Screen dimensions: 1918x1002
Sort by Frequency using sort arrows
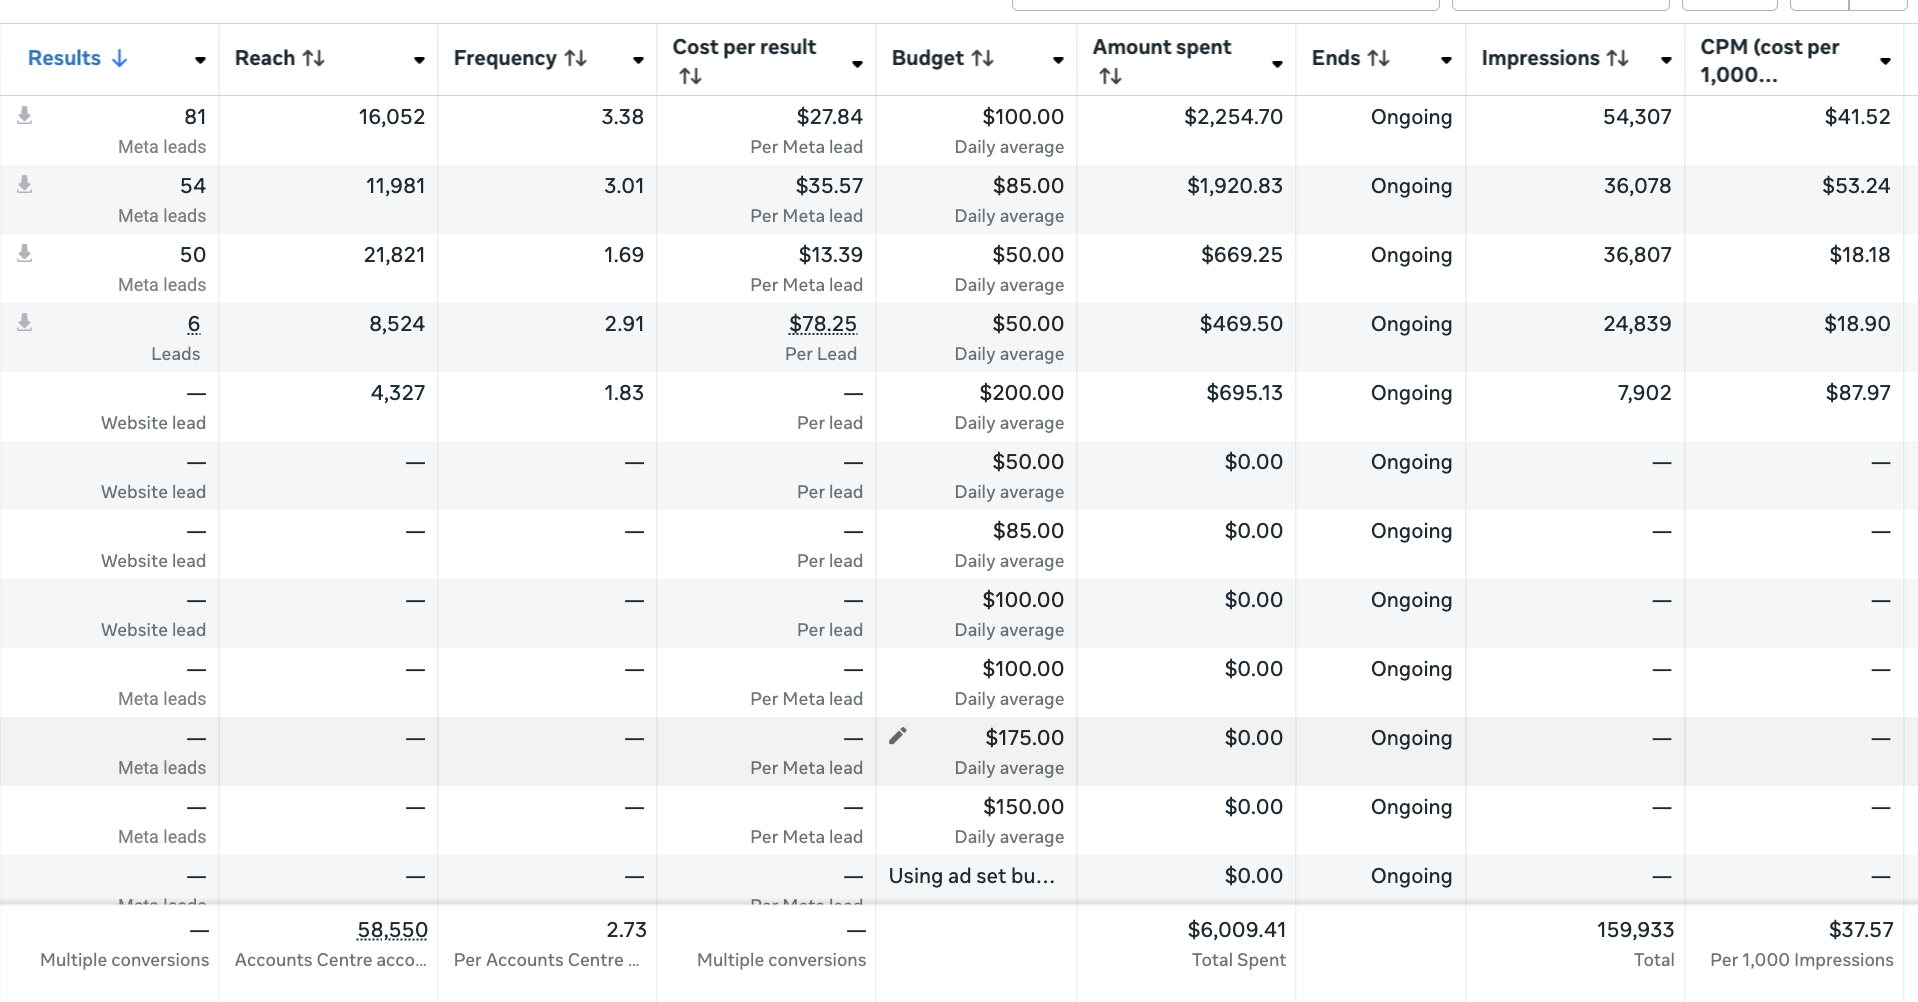(x=576, y=58)
